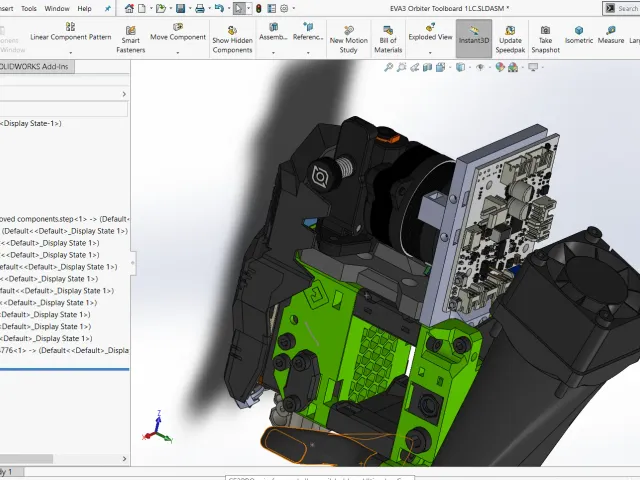
Task: Click the Edit Appearance color ball
Action: tap(500, 67)
